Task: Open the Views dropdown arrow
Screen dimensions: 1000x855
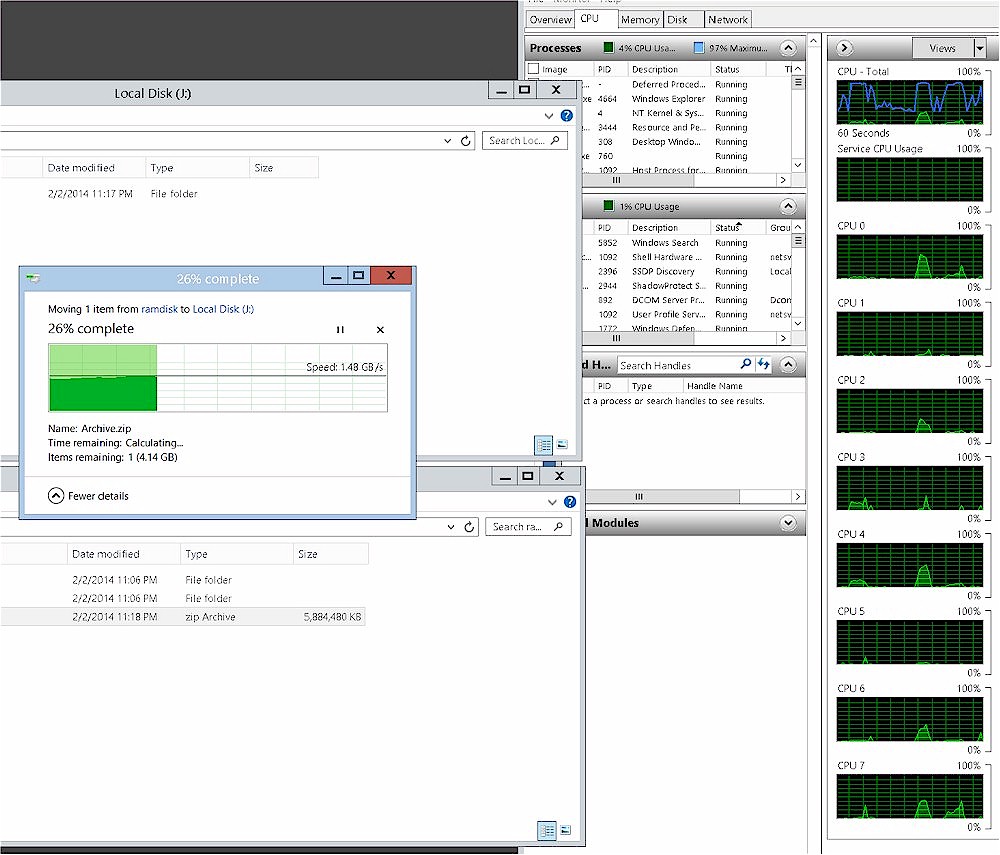Action: click(980, 48)
